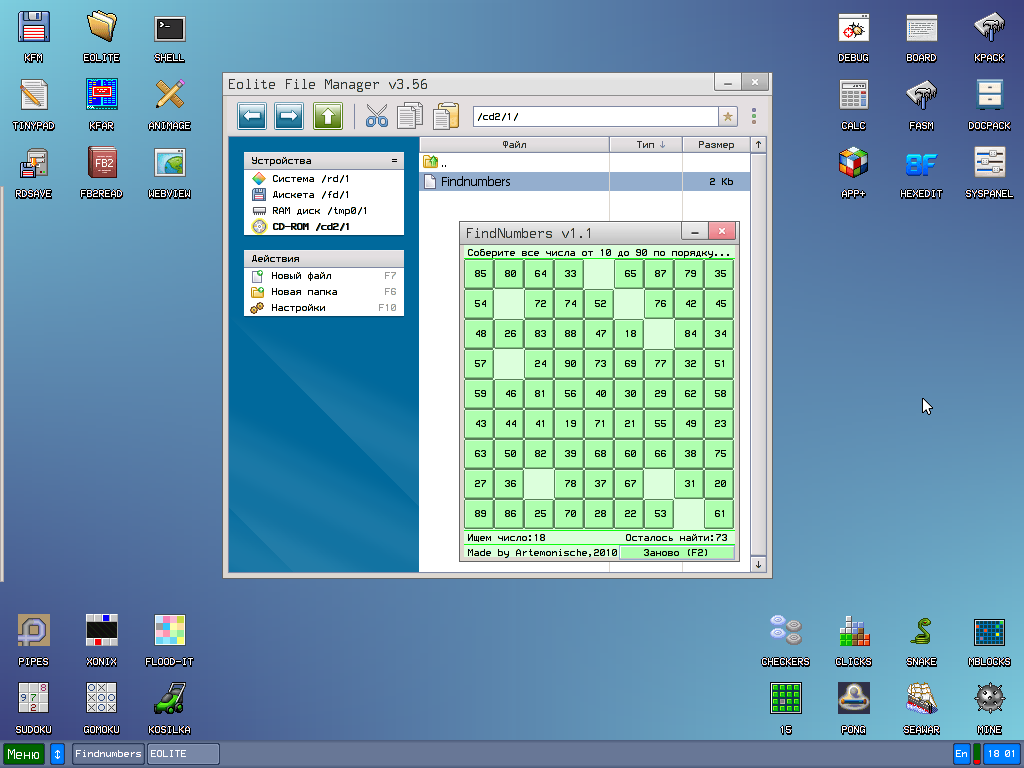Toggle the favorite star next to path
1024x768 pixels.
(728, 117)
